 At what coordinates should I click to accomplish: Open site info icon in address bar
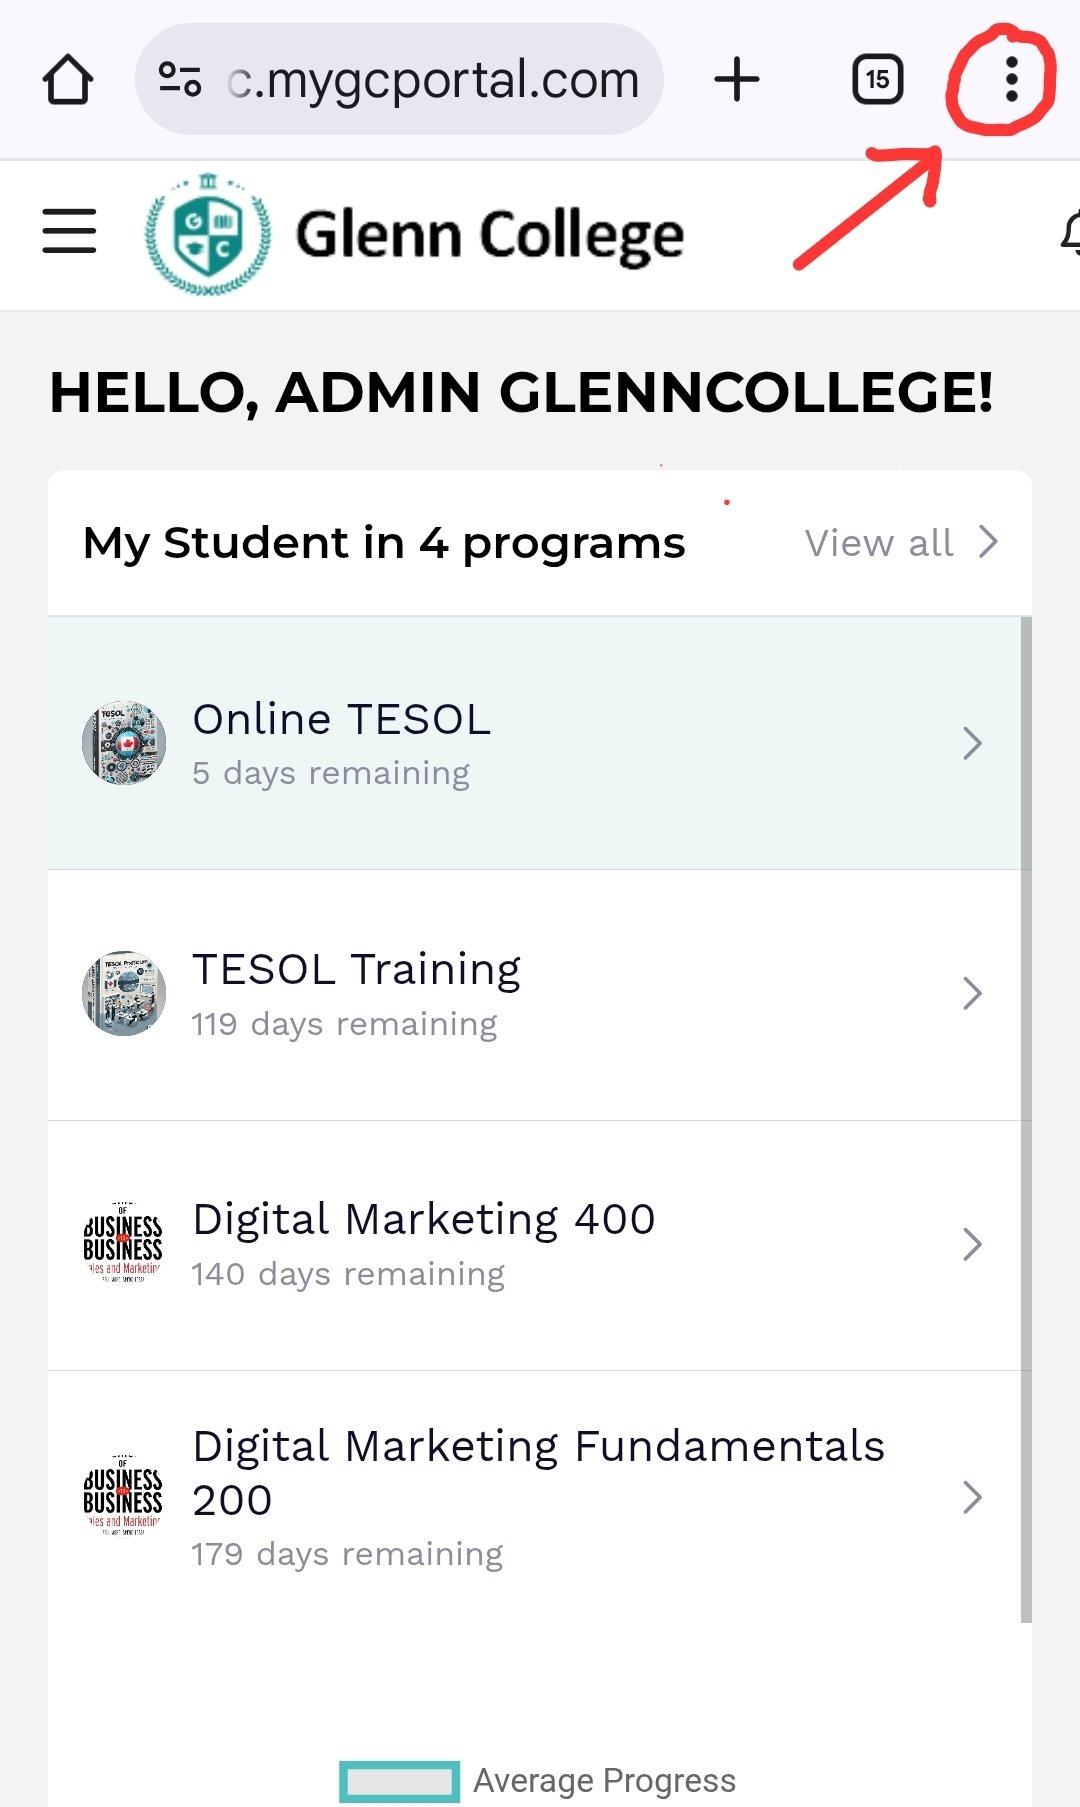[x=180, y=80]
